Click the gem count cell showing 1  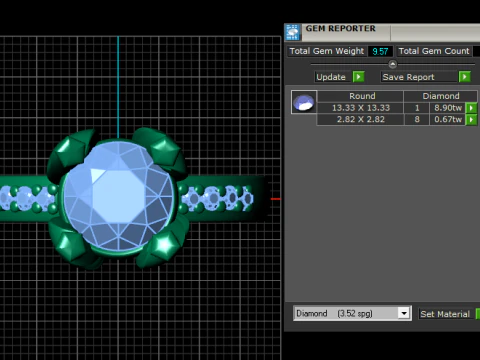(417, 108)
